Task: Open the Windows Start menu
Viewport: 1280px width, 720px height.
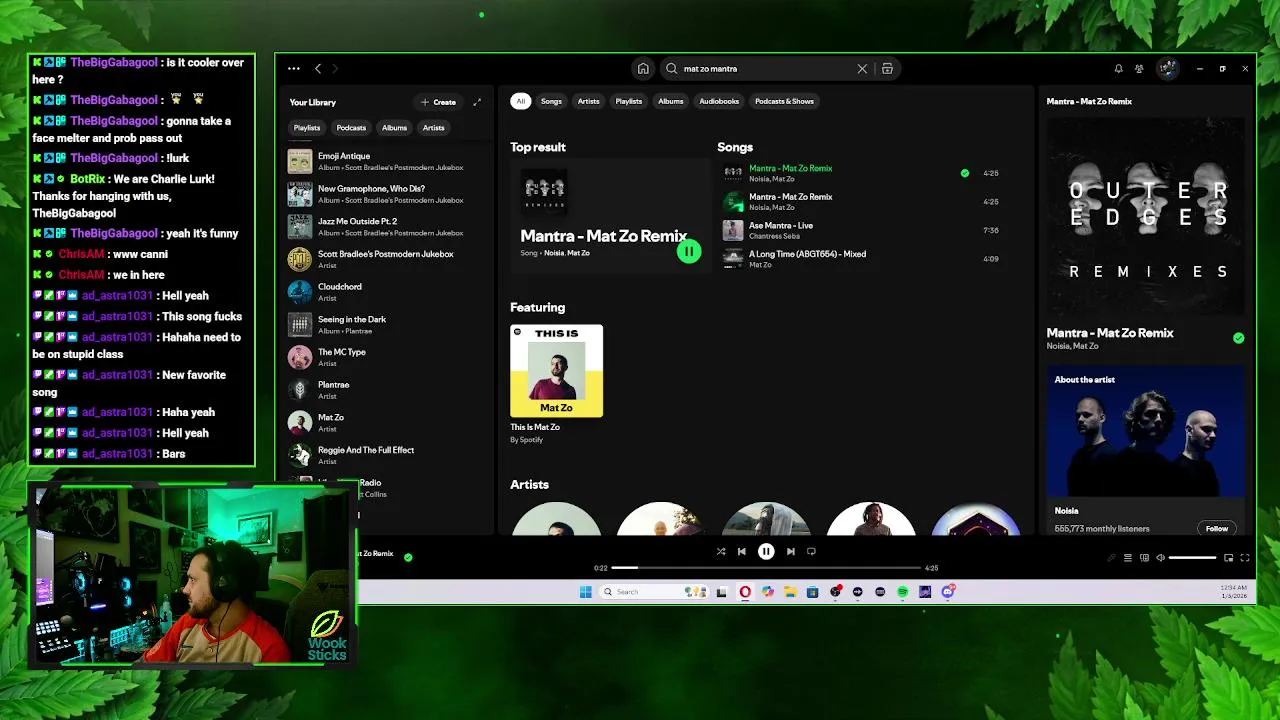Action: [x=585, y=592]
